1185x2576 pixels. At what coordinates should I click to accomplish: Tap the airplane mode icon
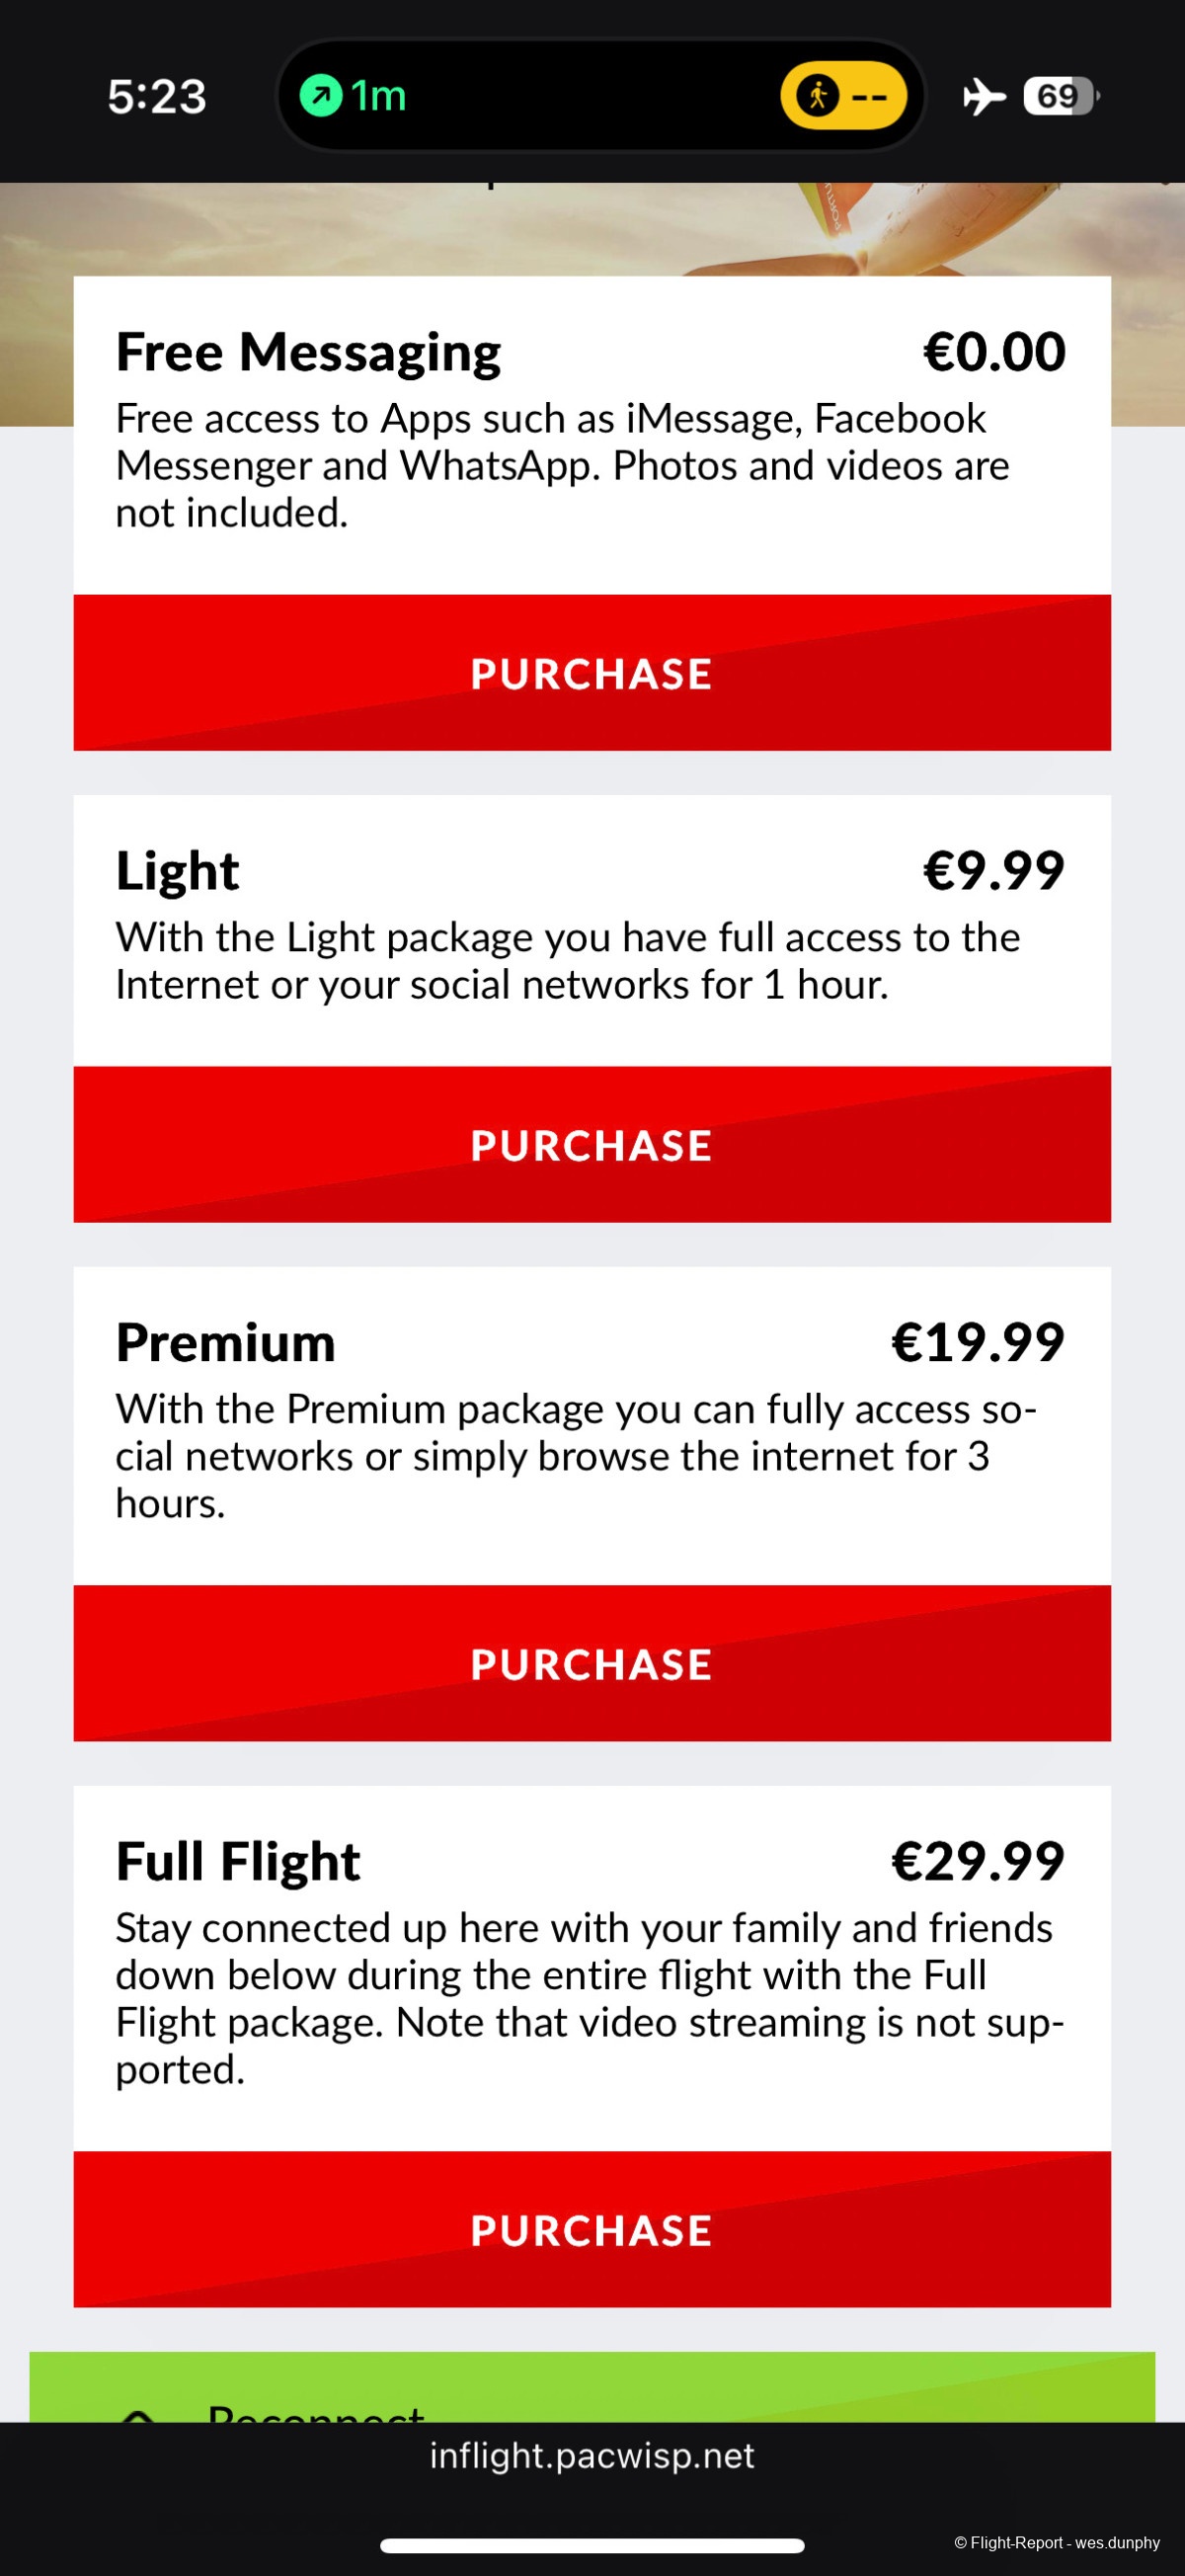point(984,97)
